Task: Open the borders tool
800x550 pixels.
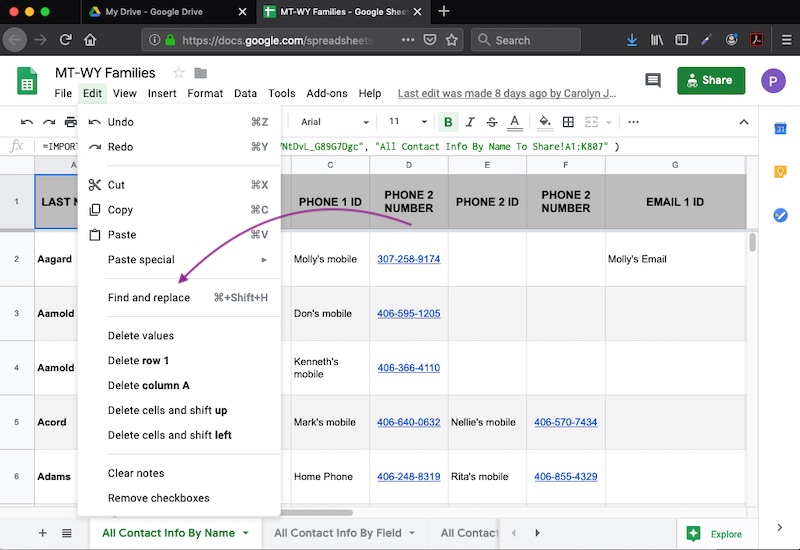Action: [x=568, y=122]
